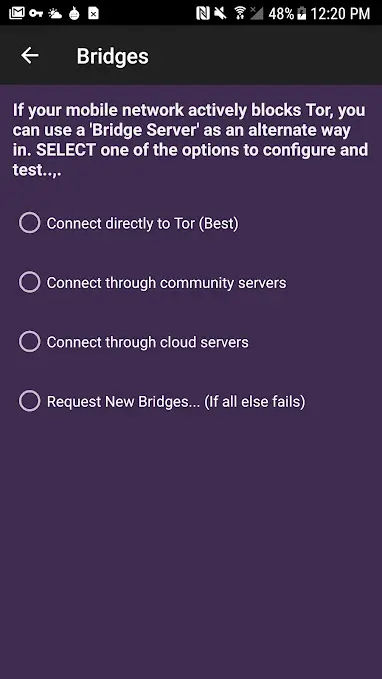
Task: Pick the Request New Bridges radio button
Action: coord(29,401)
